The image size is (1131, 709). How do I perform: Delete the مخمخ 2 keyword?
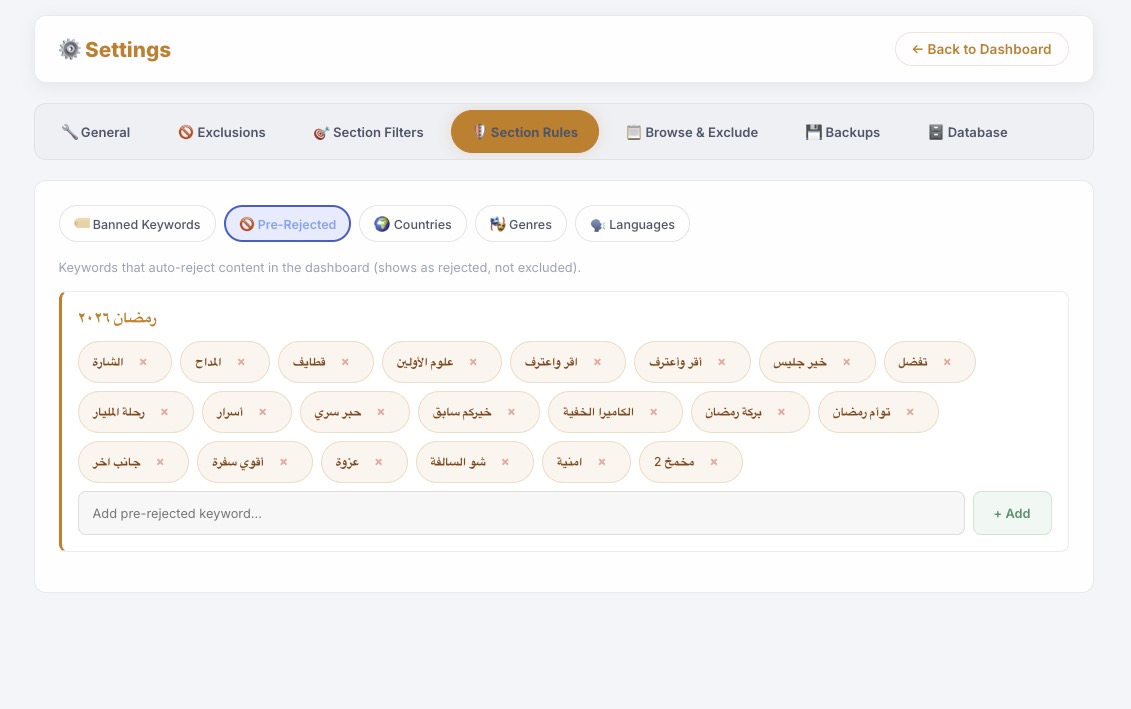tap(713, 462)
